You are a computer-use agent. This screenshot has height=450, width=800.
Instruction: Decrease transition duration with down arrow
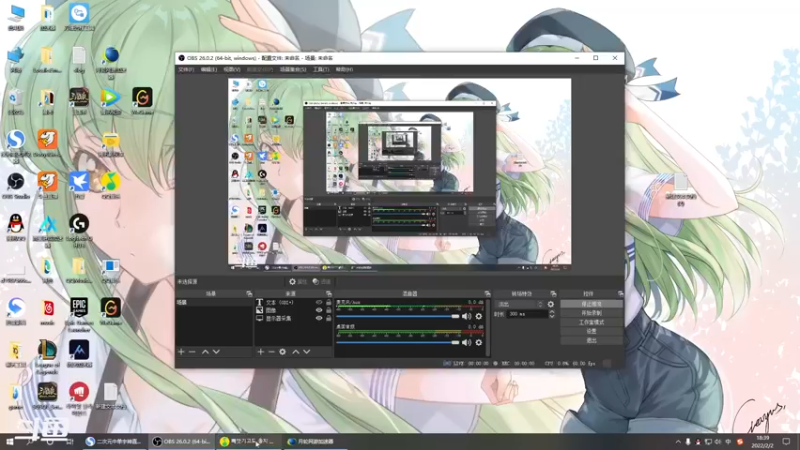point(552,317)
